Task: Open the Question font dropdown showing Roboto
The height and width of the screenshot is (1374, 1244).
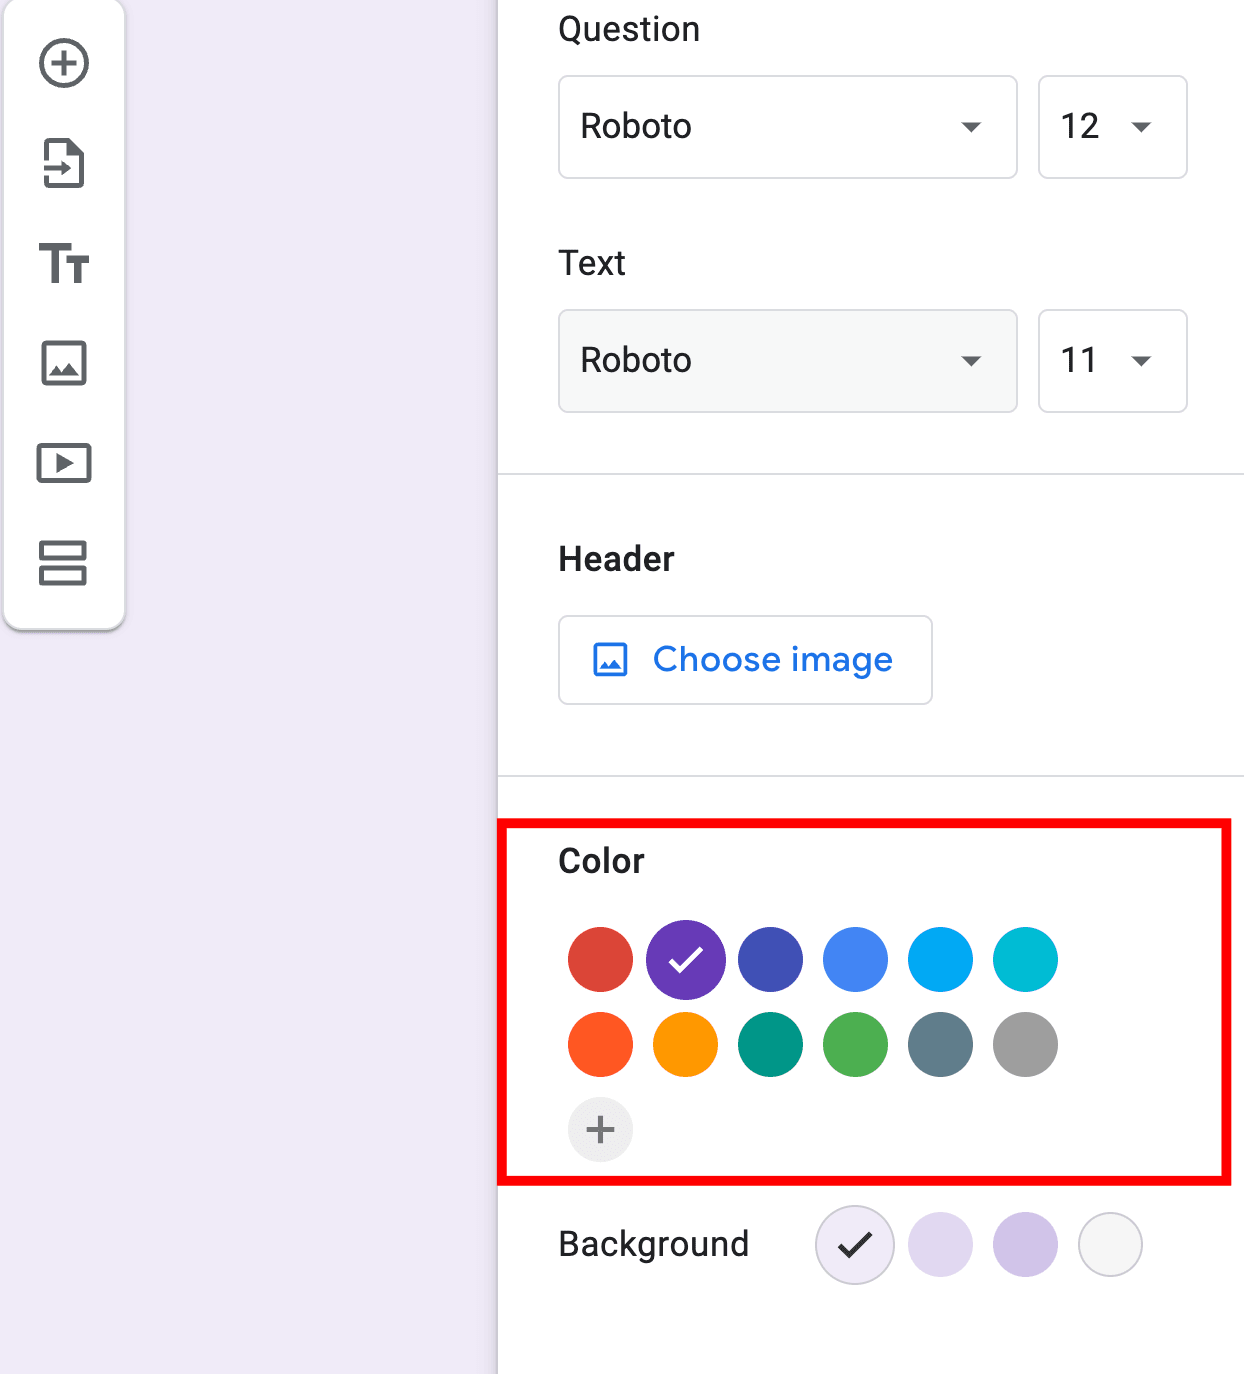Action: [x=787, y=127]
